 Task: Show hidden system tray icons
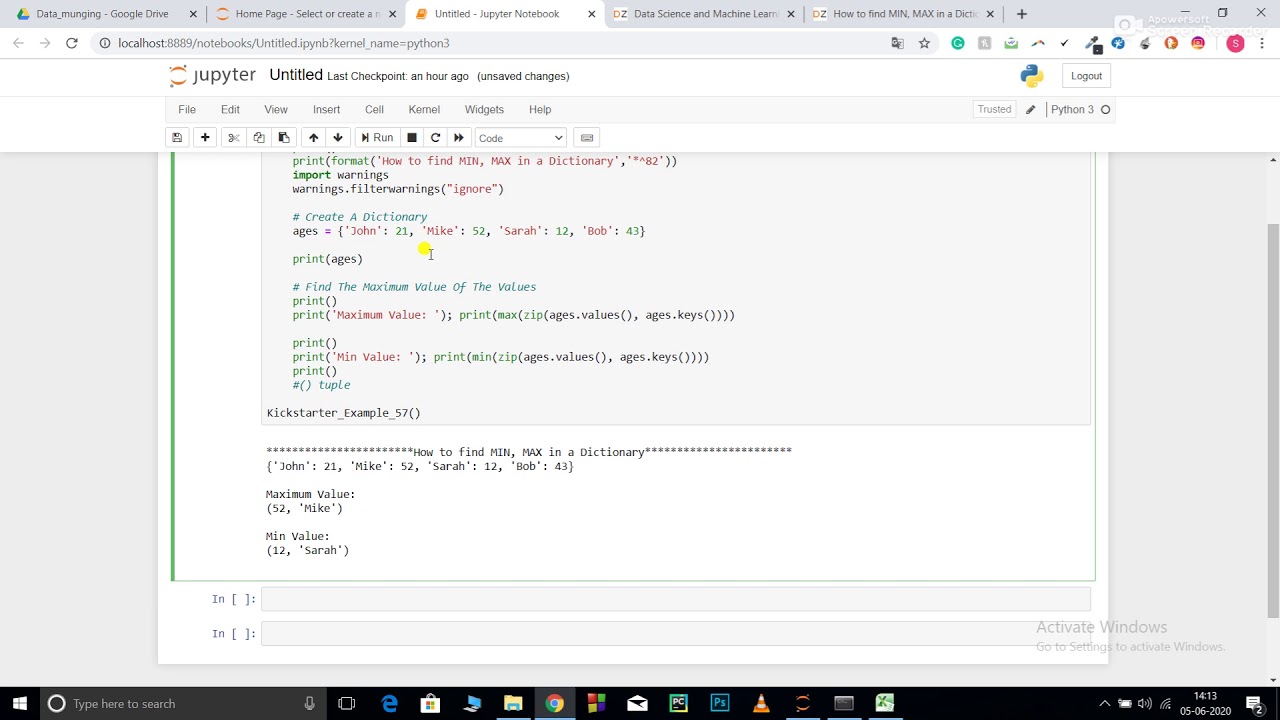(1105, 703)
